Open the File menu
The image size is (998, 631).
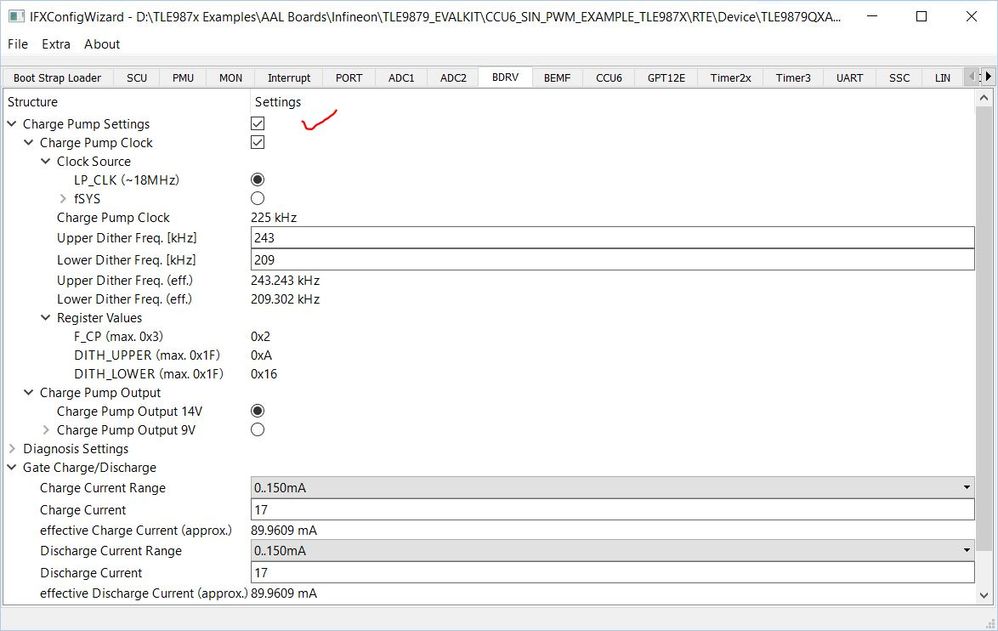17,44
